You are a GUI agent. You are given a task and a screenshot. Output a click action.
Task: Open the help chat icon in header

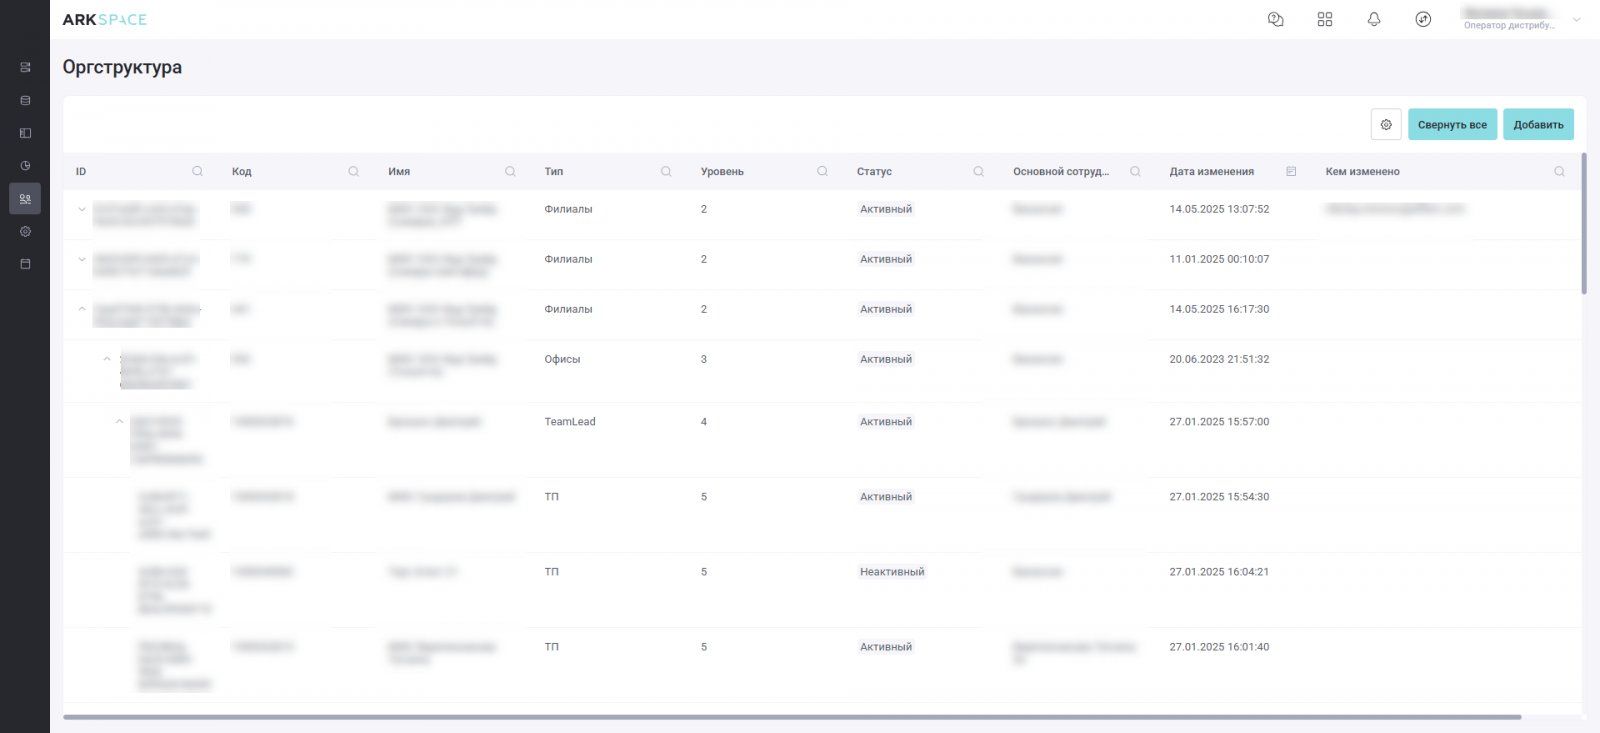tap(1275, 19)
